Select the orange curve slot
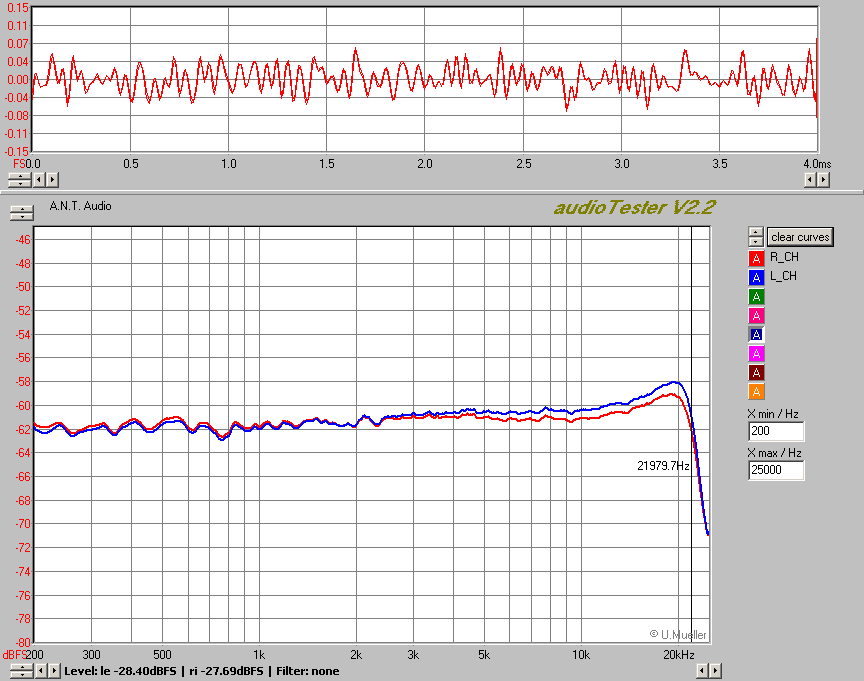The image size is (864, 681). [x=756, y=391]
